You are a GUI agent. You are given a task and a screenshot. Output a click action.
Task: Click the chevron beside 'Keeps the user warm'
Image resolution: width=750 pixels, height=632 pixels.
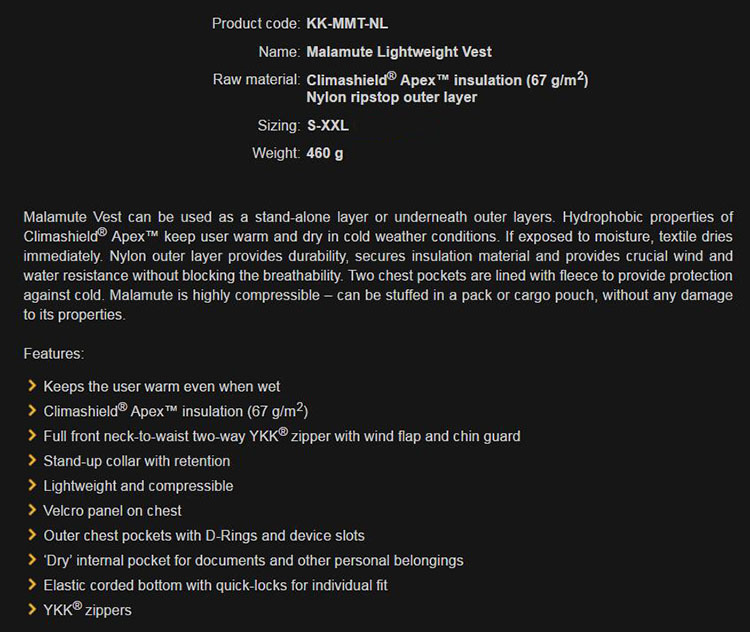(x=32, y=386)
